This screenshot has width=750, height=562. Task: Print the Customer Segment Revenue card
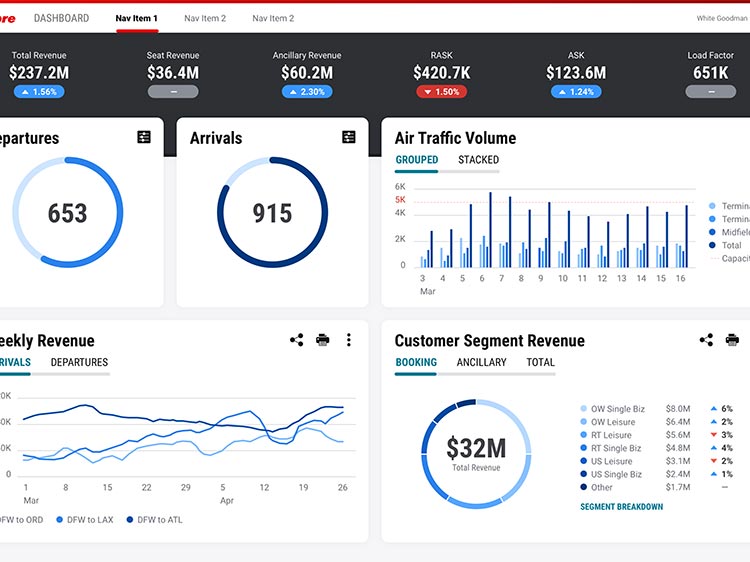tap(732, 340)
